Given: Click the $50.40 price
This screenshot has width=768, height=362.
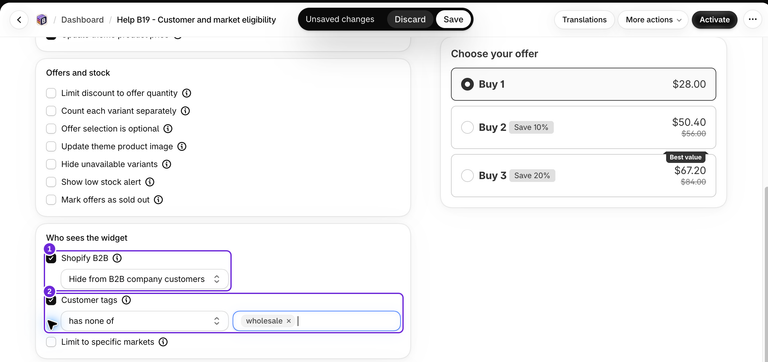Looking at the screenshot, I should point(689,122).
